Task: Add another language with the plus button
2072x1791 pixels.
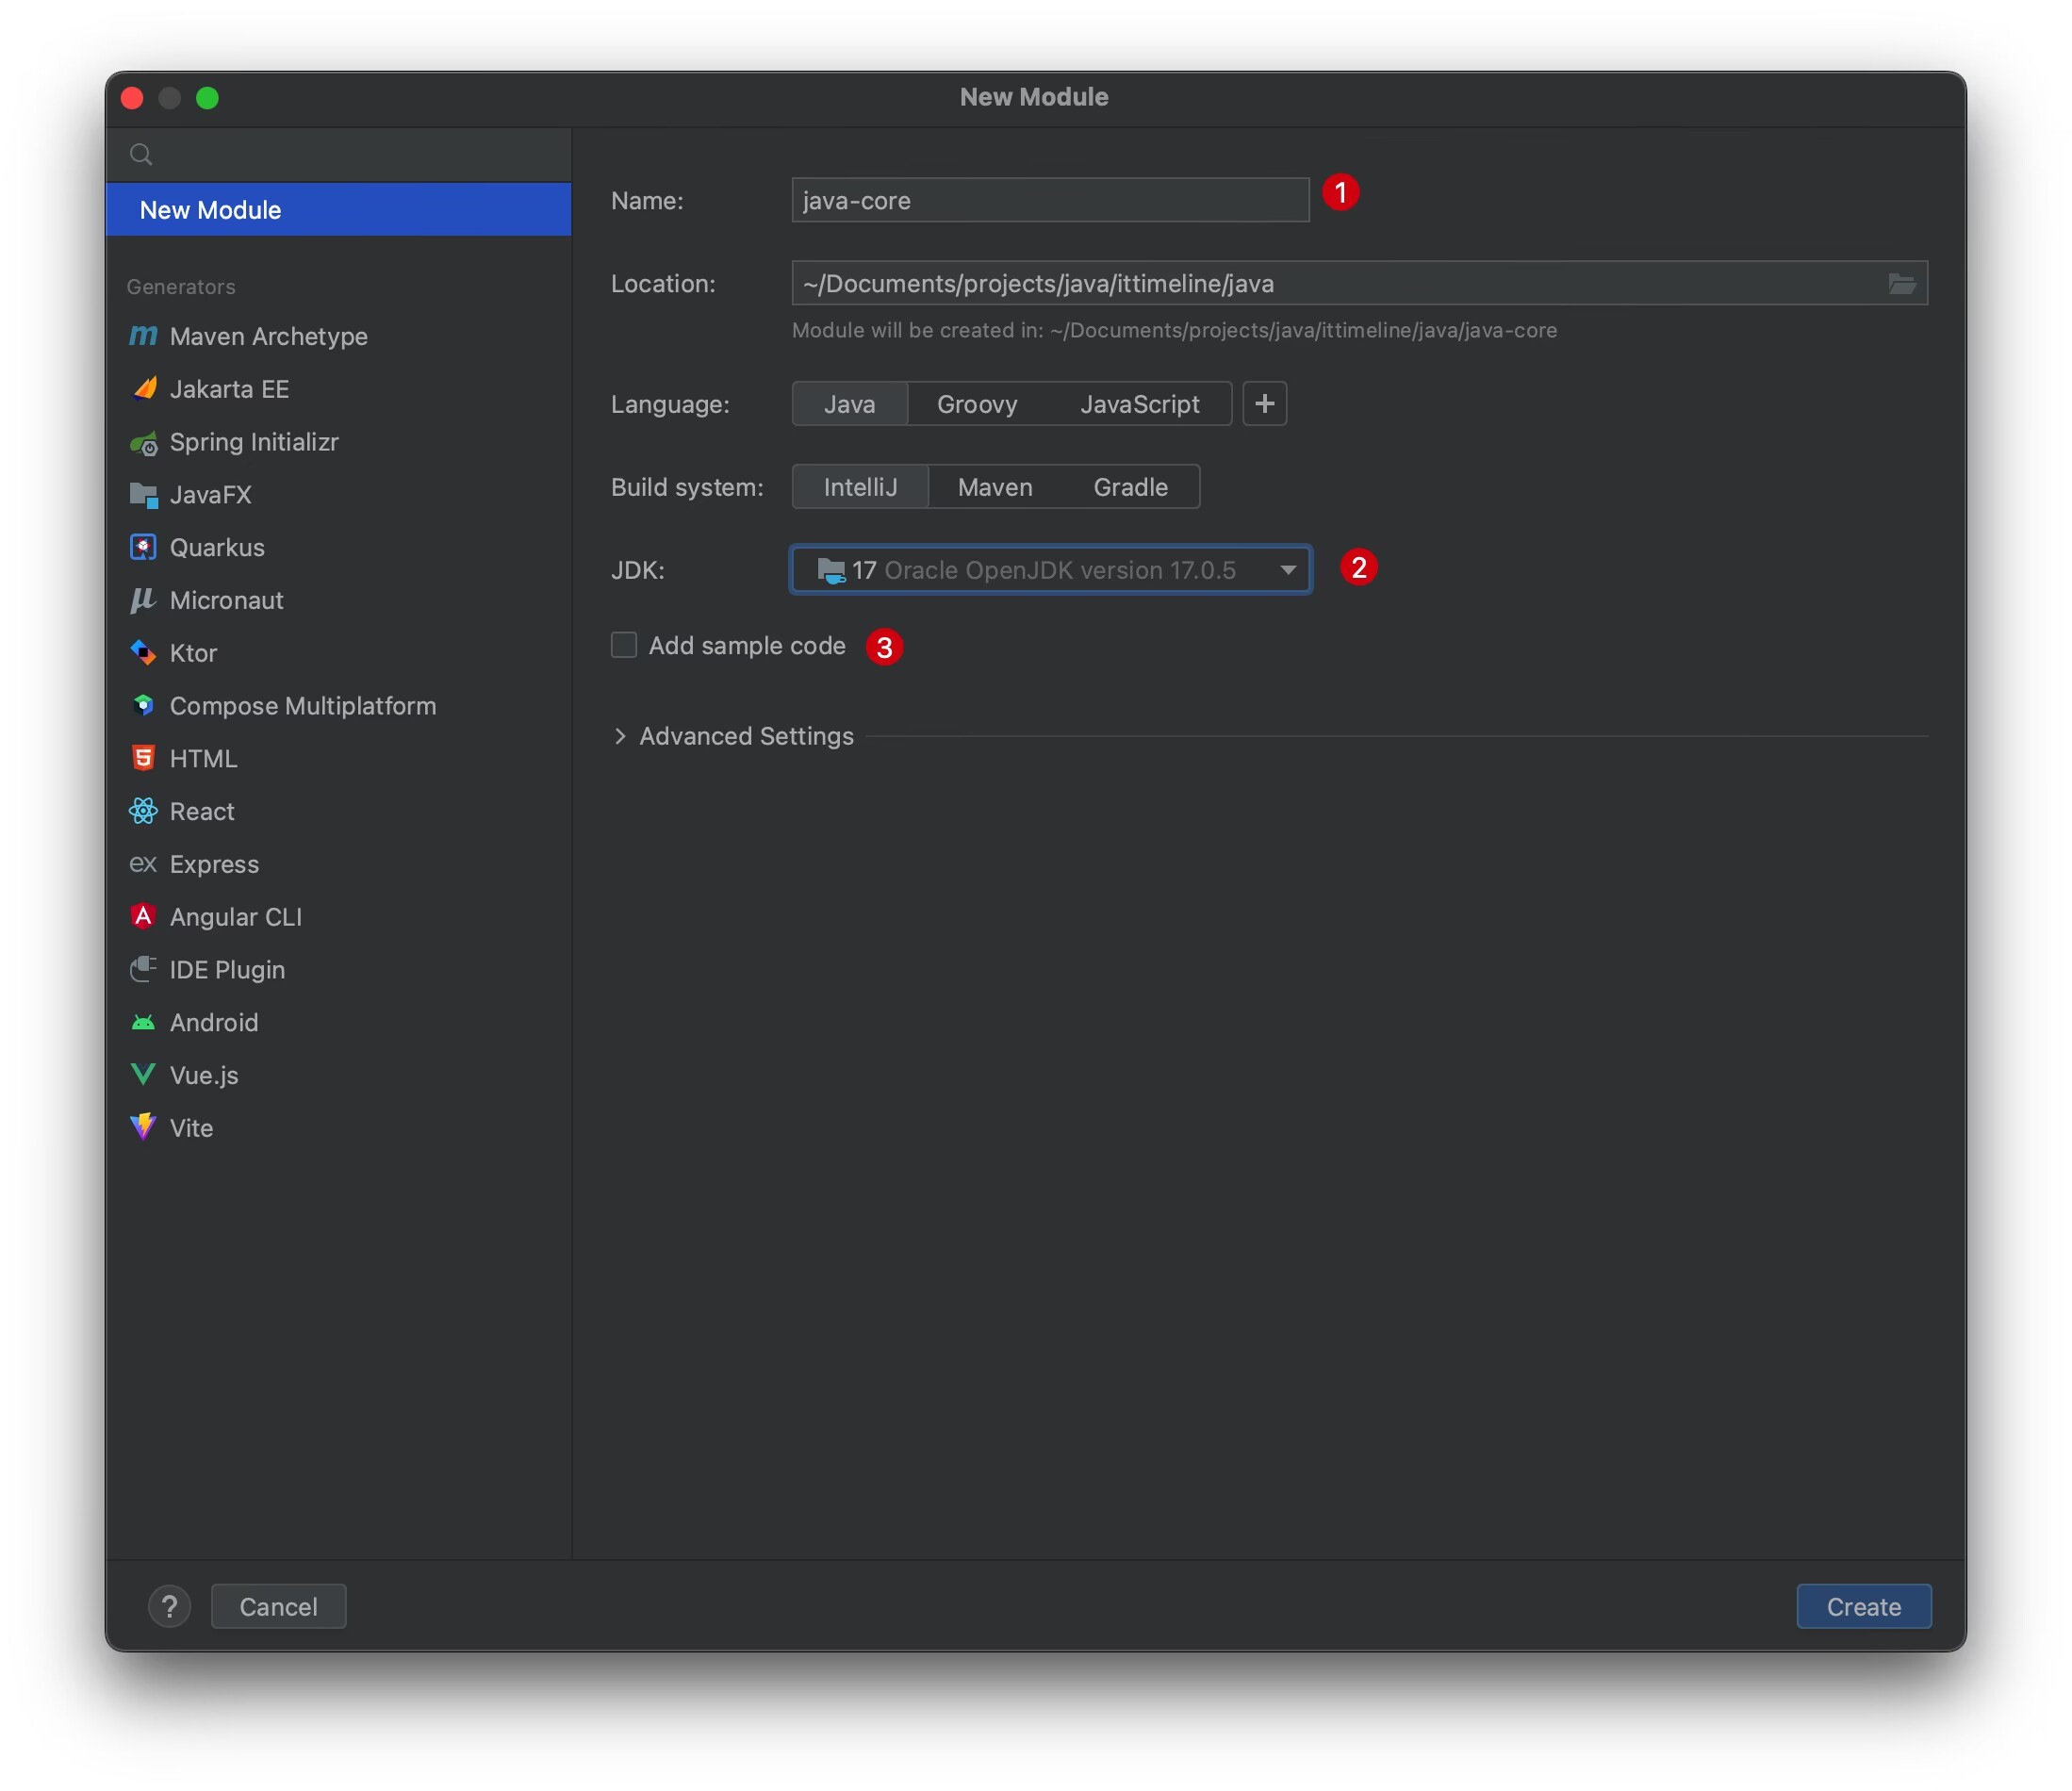Action: coord(1265,404)
